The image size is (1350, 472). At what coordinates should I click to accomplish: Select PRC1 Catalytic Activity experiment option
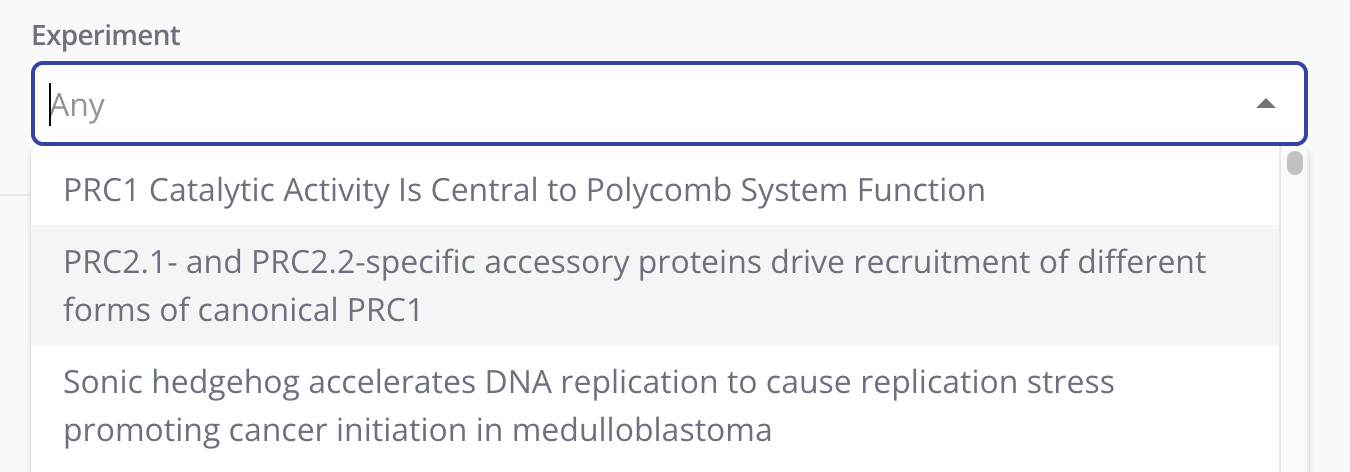click(524, 190)
